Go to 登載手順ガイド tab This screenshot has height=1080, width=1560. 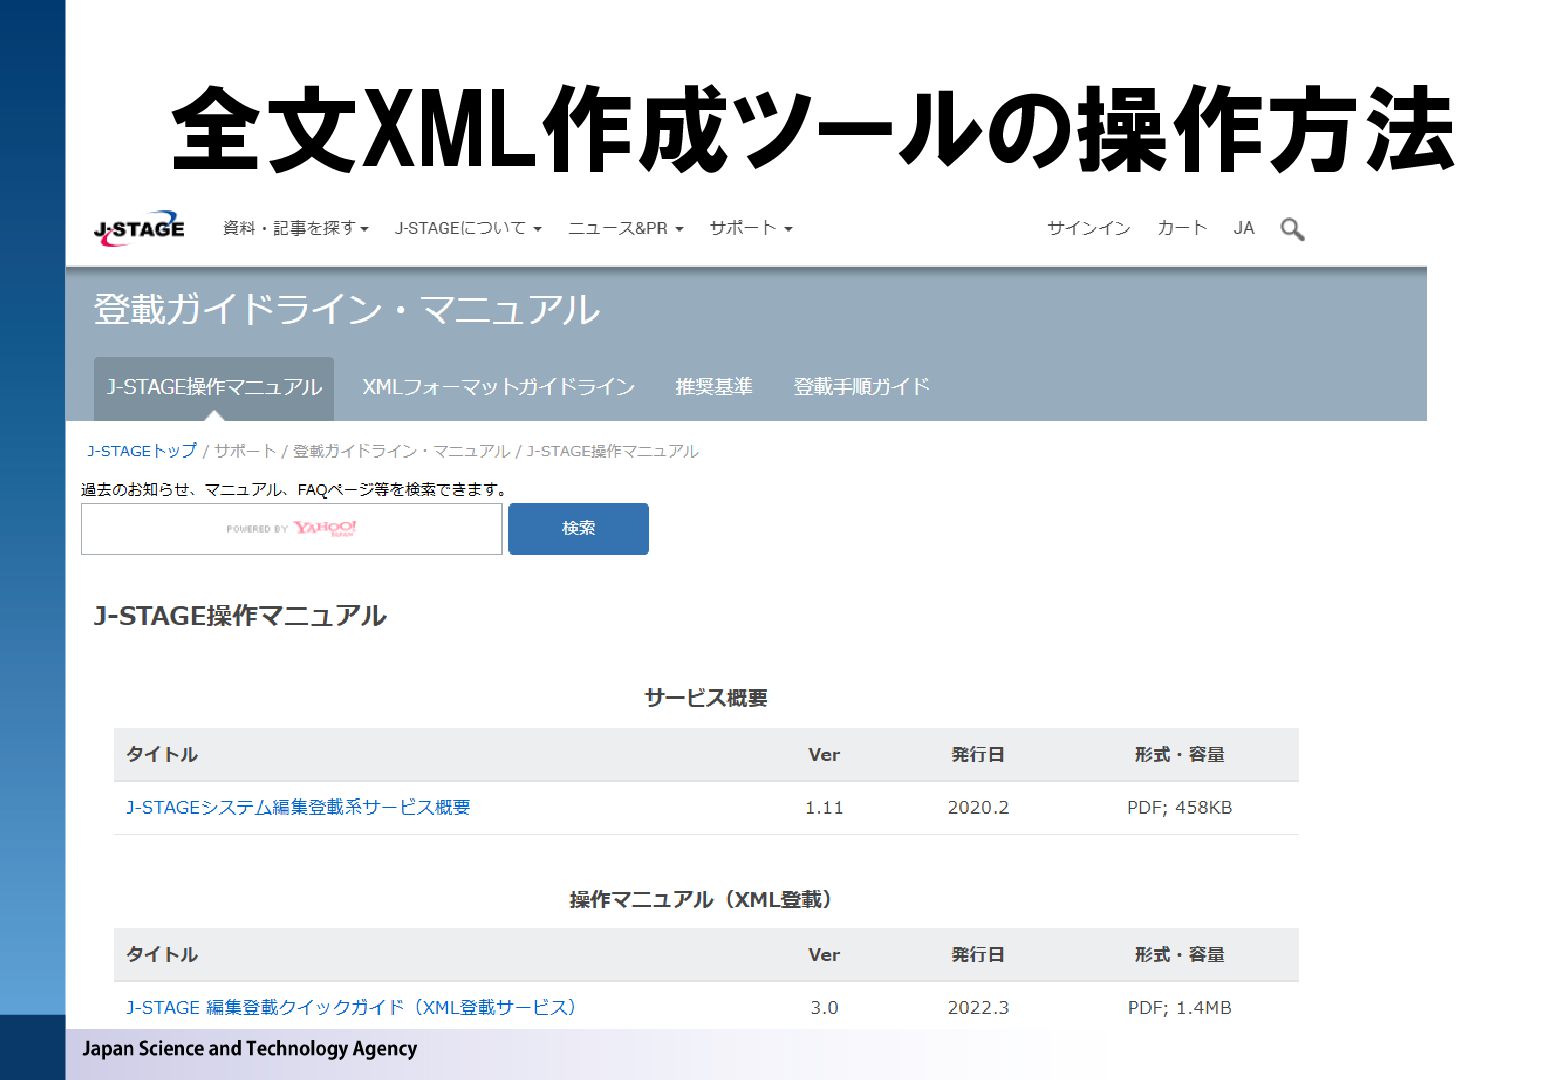(862, 387)
